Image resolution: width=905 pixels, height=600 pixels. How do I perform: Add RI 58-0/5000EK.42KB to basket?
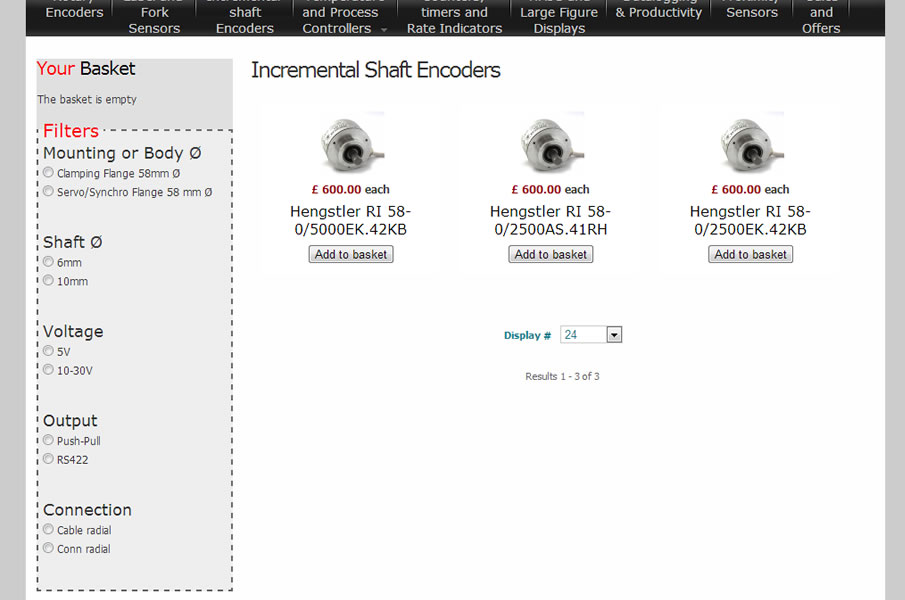pyautogui.click(x=351, y=254)
